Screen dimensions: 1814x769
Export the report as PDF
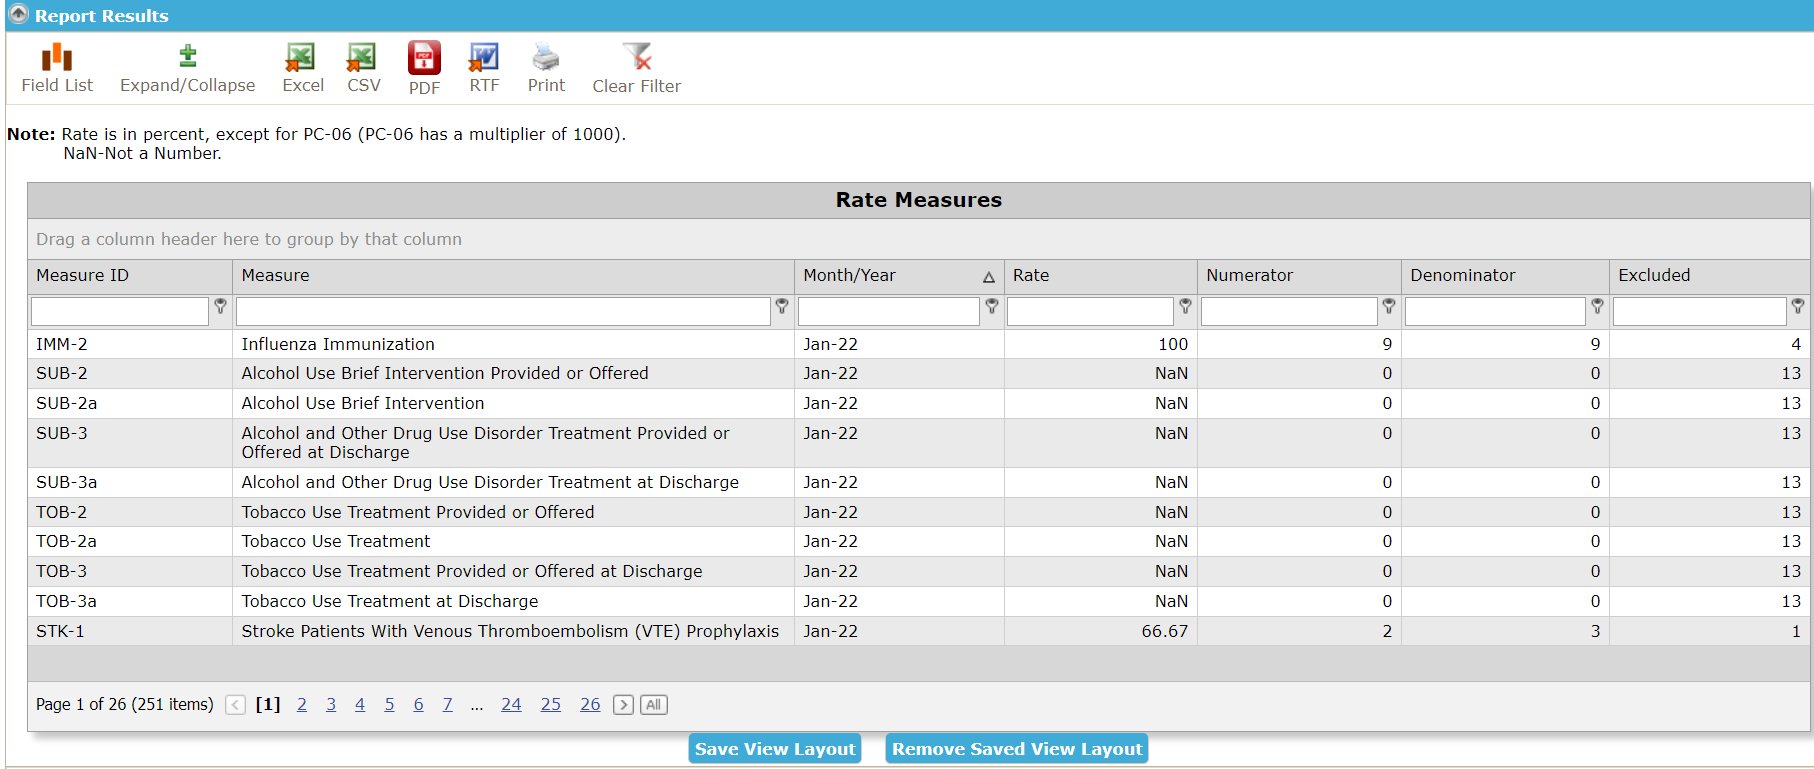pos(424,68)
